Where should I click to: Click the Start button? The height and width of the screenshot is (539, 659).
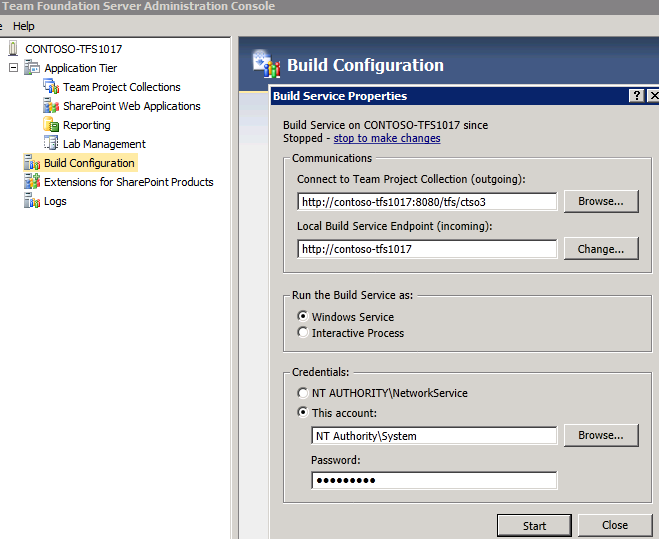coord(534,526)
